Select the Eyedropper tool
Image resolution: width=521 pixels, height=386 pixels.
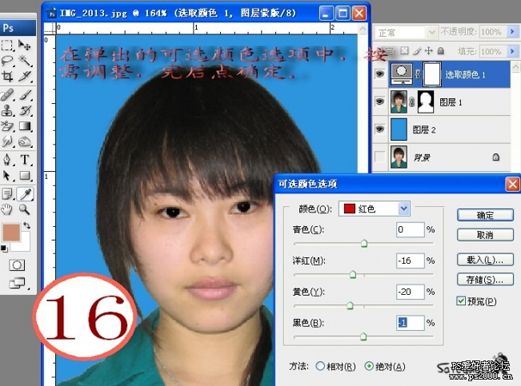(x=25, y=194)
